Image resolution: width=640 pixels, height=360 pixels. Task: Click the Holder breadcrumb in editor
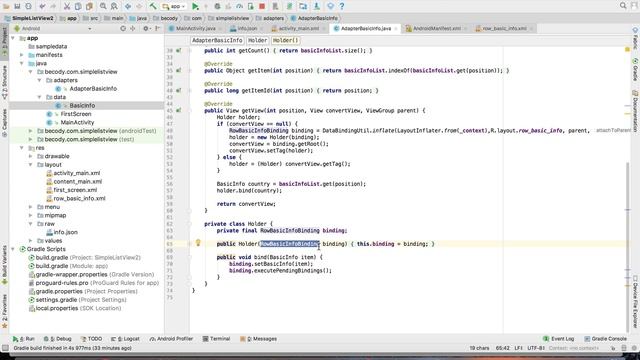point(257,40)
